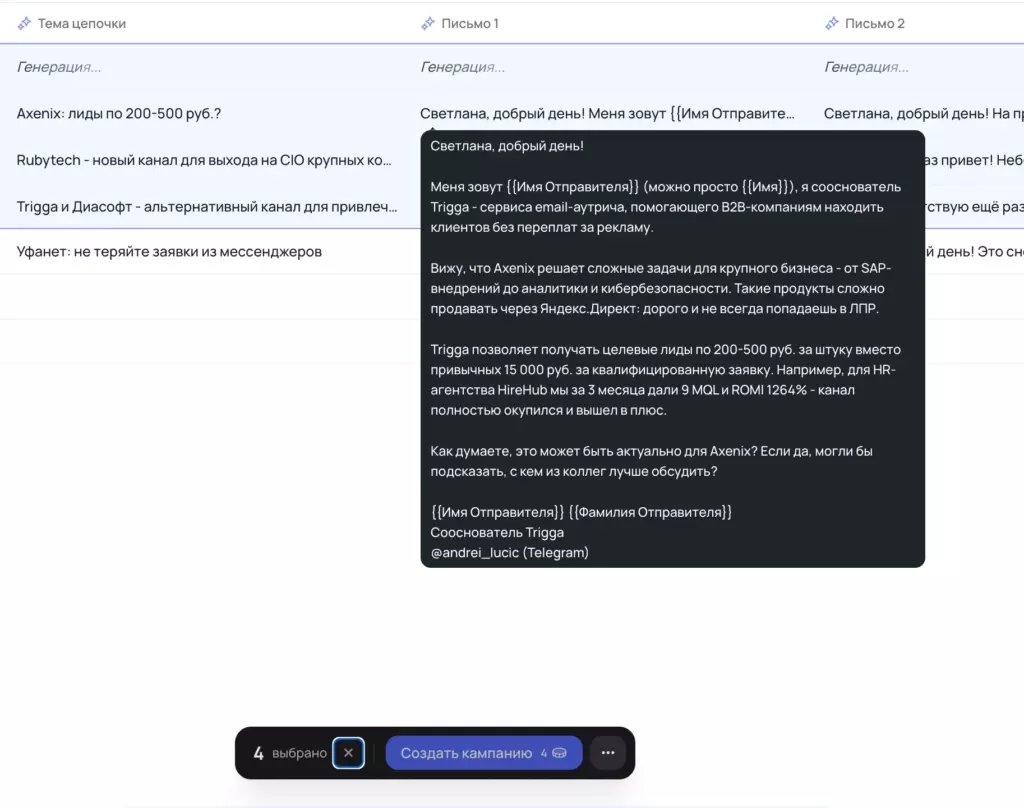Image resolution: width=1024 pixels, height=808 pixels.
Task: Sort by Тема цепочки column header
Action: coord(82,24)
